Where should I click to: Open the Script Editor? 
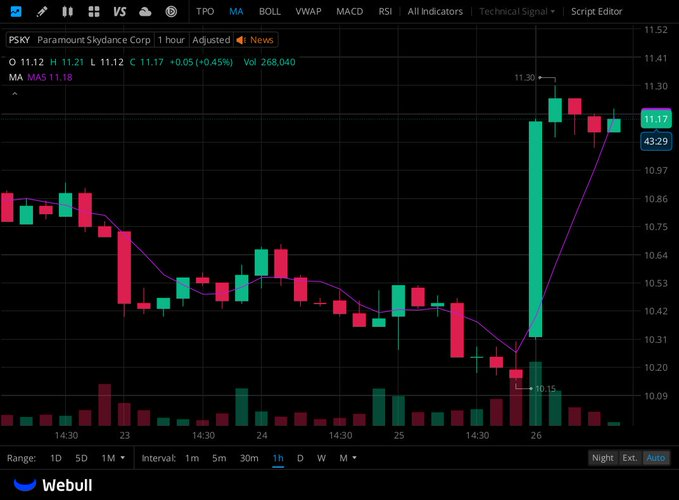[x=596, y=11]
